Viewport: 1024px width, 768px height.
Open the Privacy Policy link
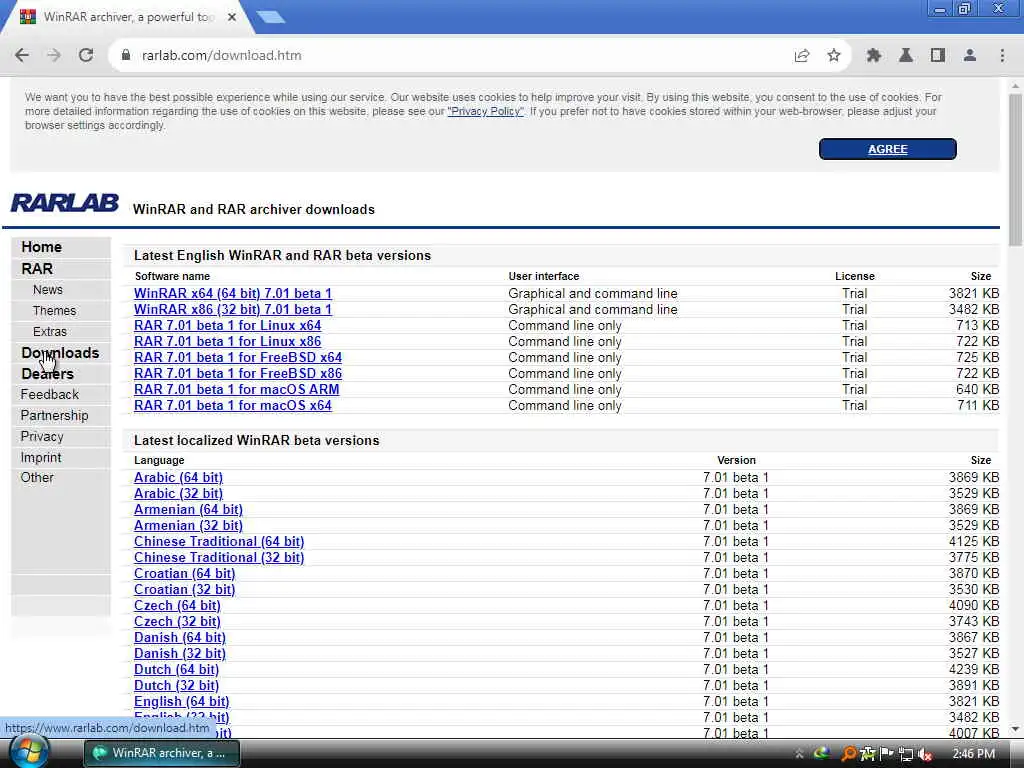(485, 111)
